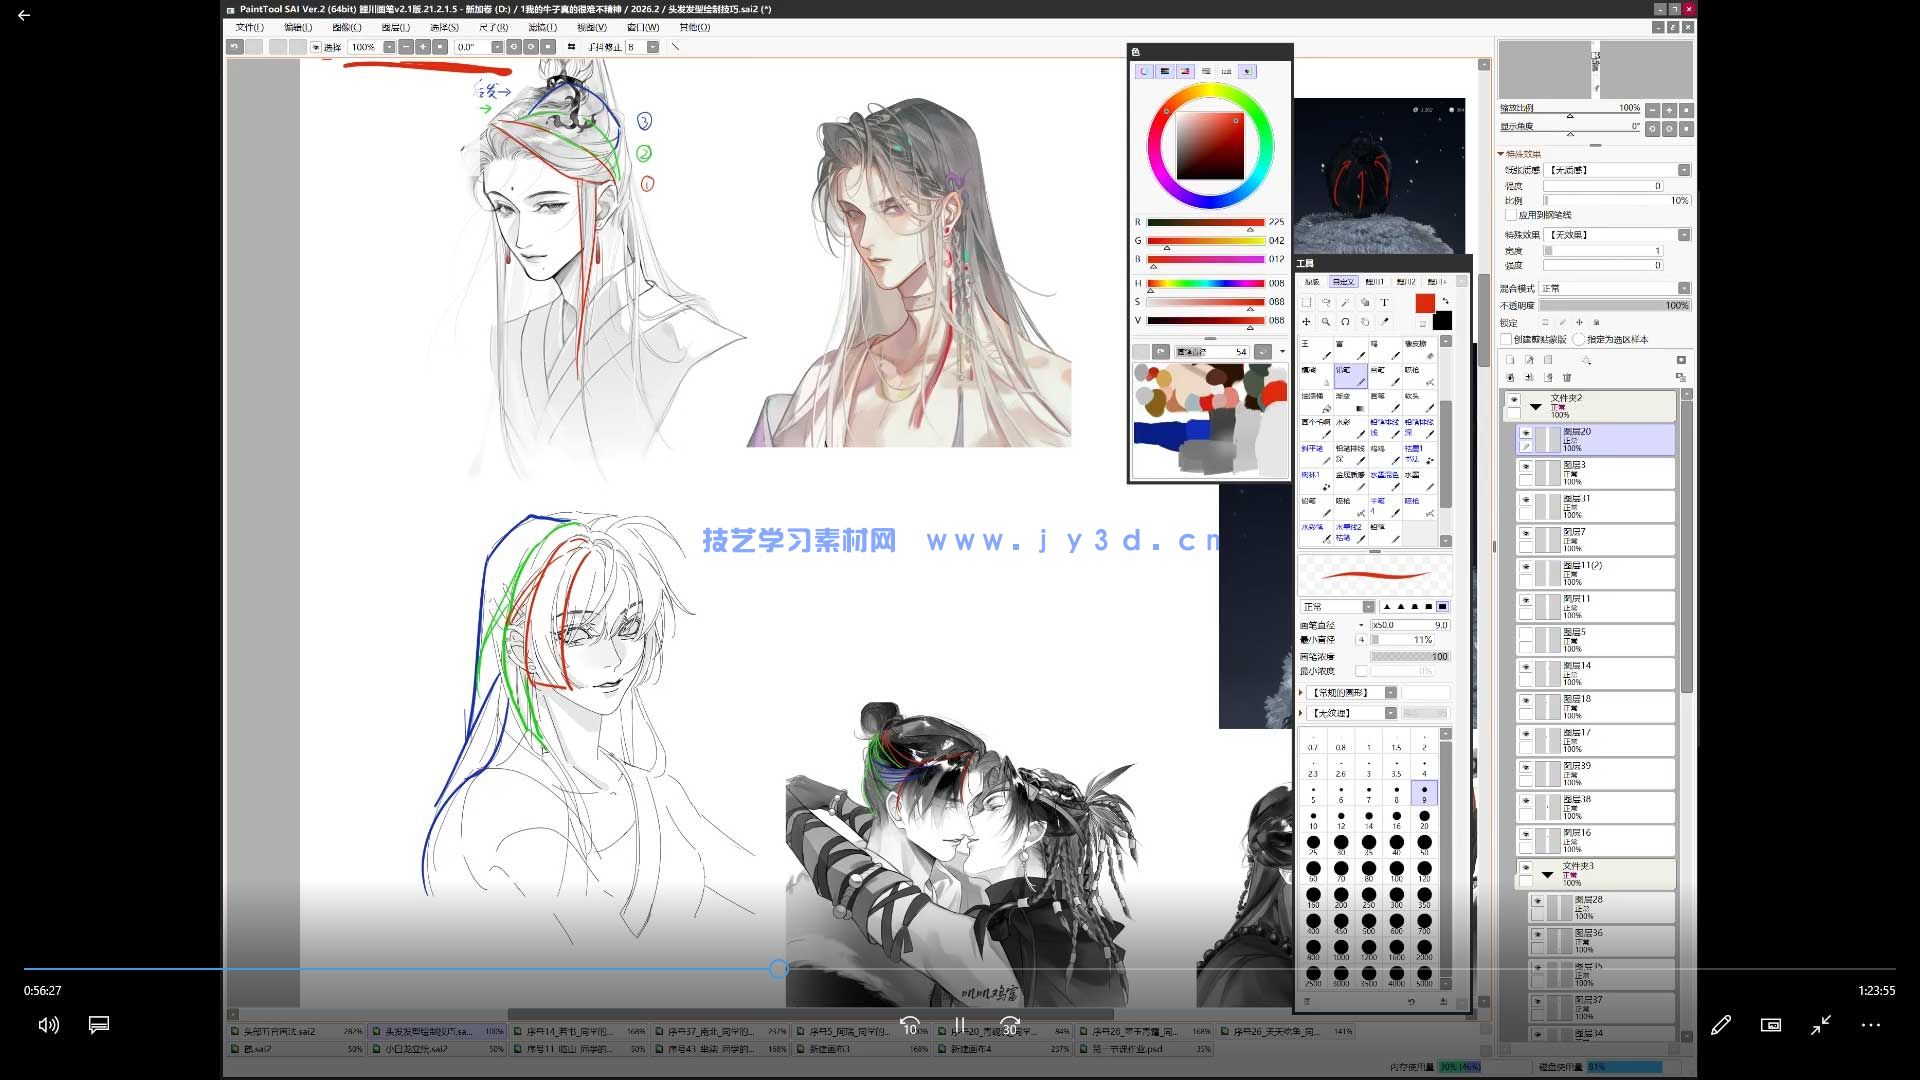Viewport: 1920px width, 1080px height.
Task: Enable the 应用到钢笔线 checkbox
Action: [1510, 216]
